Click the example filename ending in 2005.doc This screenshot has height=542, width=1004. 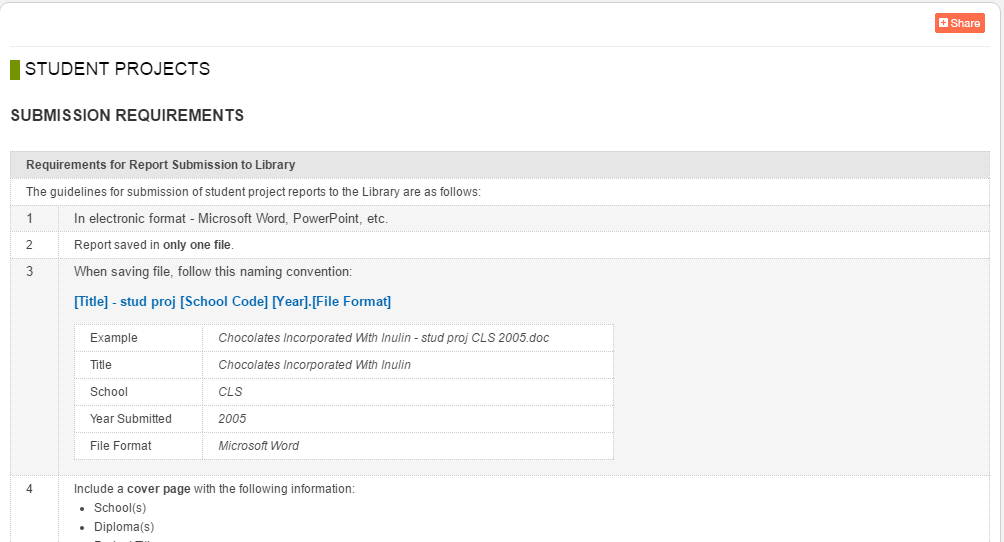pyautogui.click(x=384, y=338)
